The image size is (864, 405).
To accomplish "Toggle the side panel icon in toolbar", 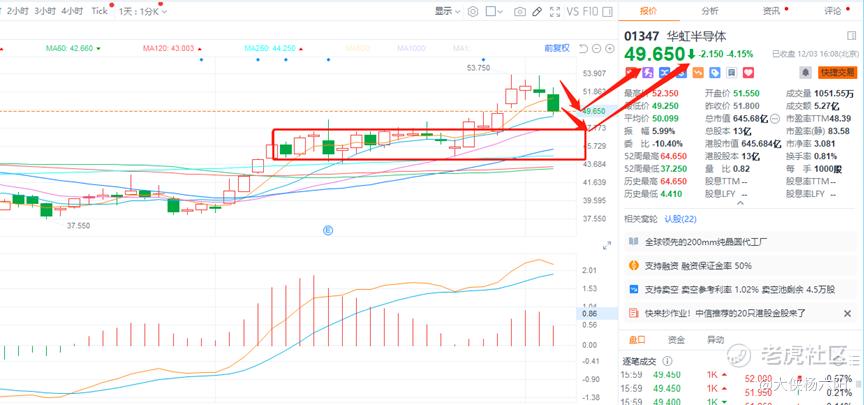I will [x=607, y=12].
